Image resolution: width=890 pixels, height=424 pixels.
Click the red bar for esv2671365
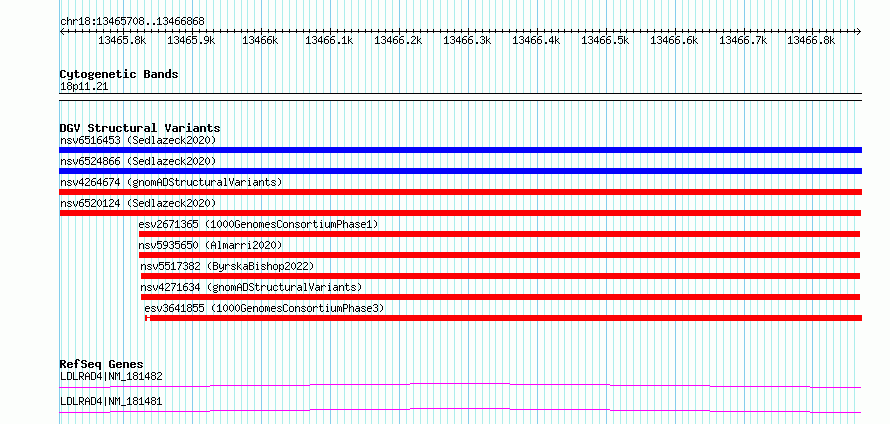[499, 234]
